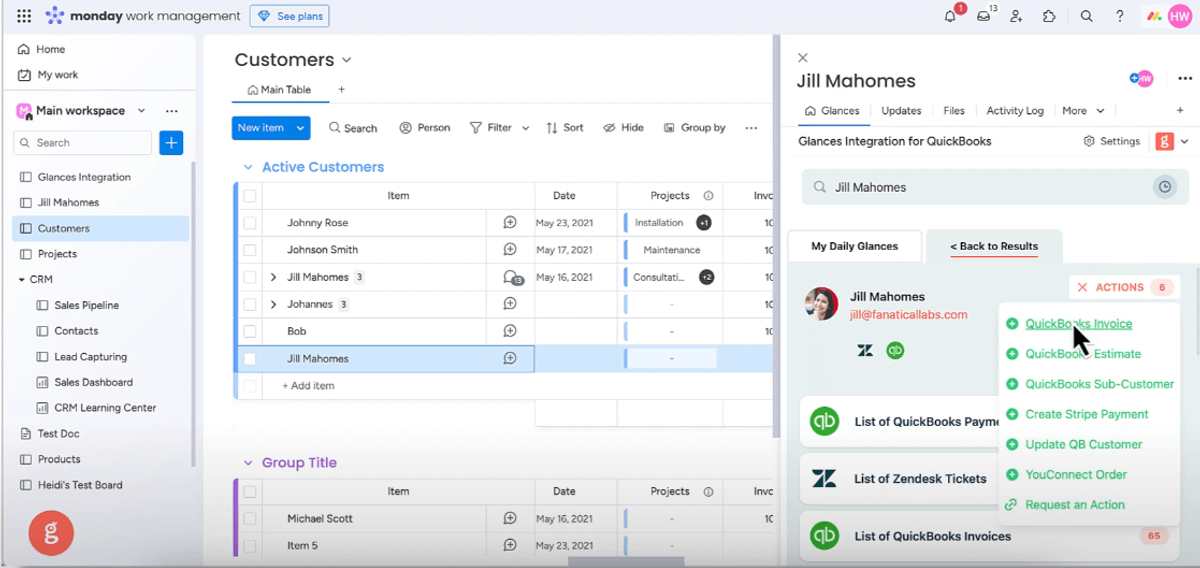Select all items in Active Customers header checkbox
Viewport: 1200px width, 568px height.
[250, 196]
